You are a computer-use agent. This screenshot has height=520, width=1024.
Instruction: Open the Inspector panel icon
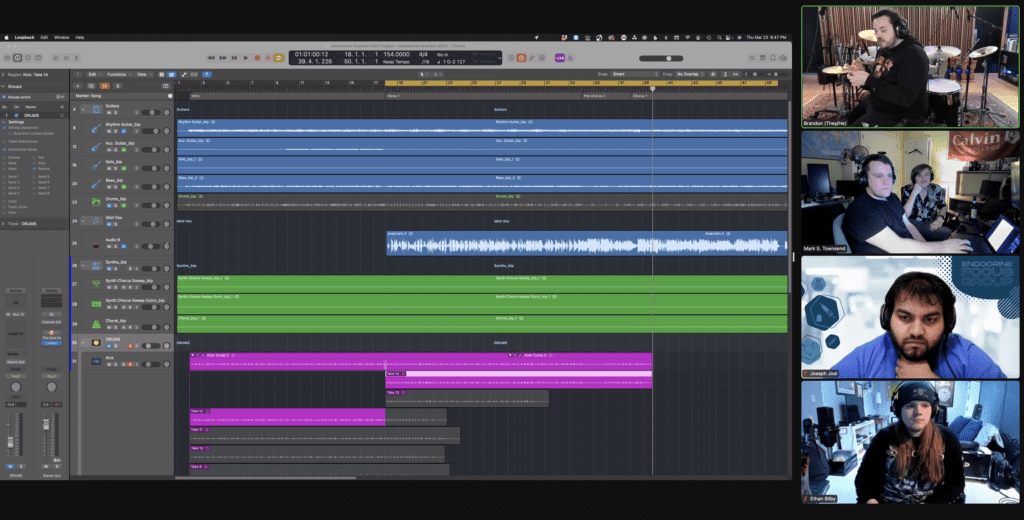[x=17, y=57]
